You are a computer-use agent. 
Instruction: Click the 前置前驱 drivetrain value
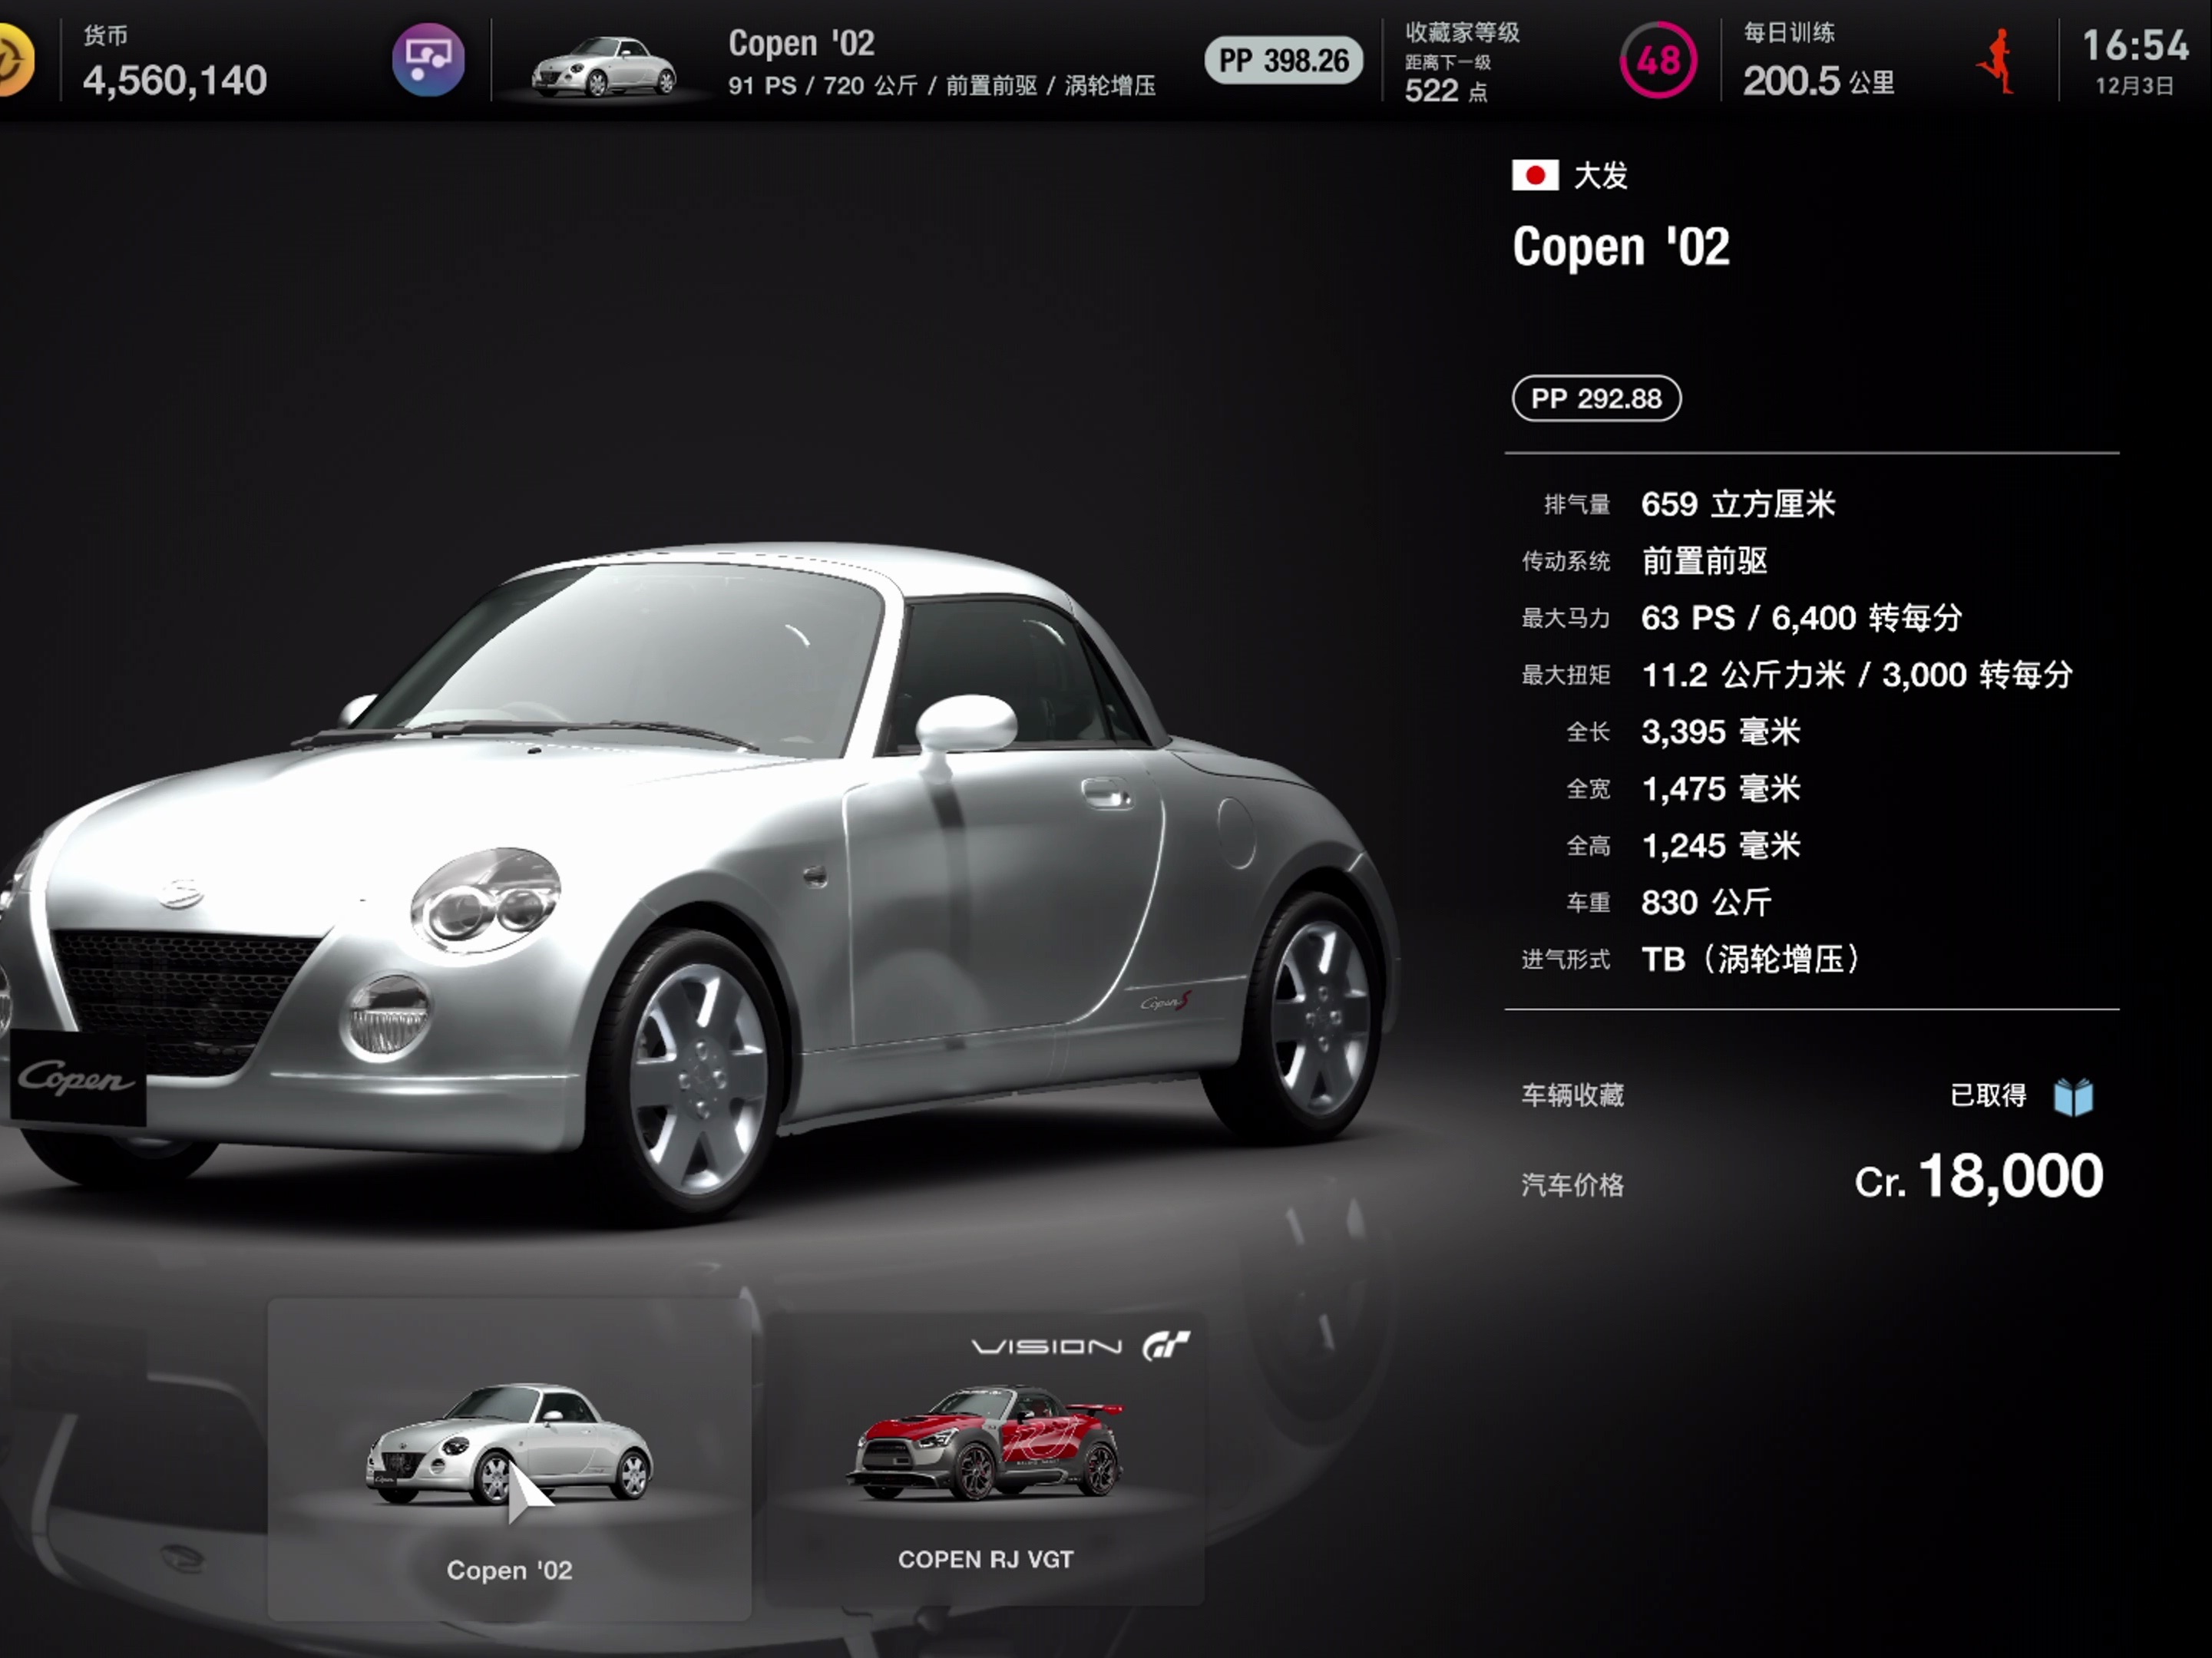point(1704,561)
